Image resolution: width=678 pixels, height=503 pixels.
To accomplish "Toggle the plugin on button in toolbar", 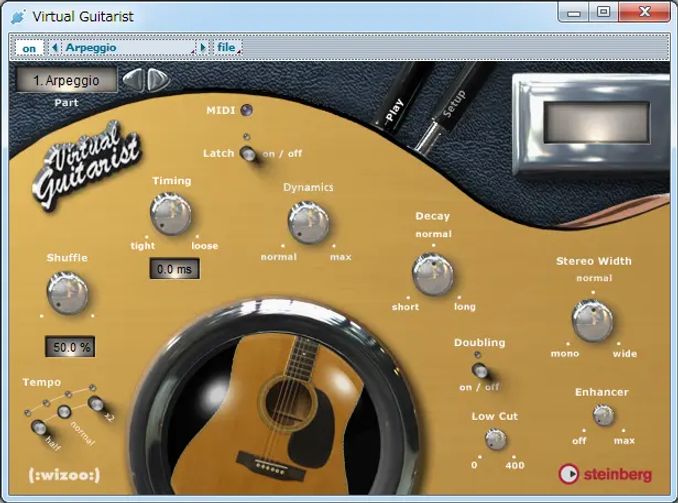I will pyautogui.click(x=29, y=47).
